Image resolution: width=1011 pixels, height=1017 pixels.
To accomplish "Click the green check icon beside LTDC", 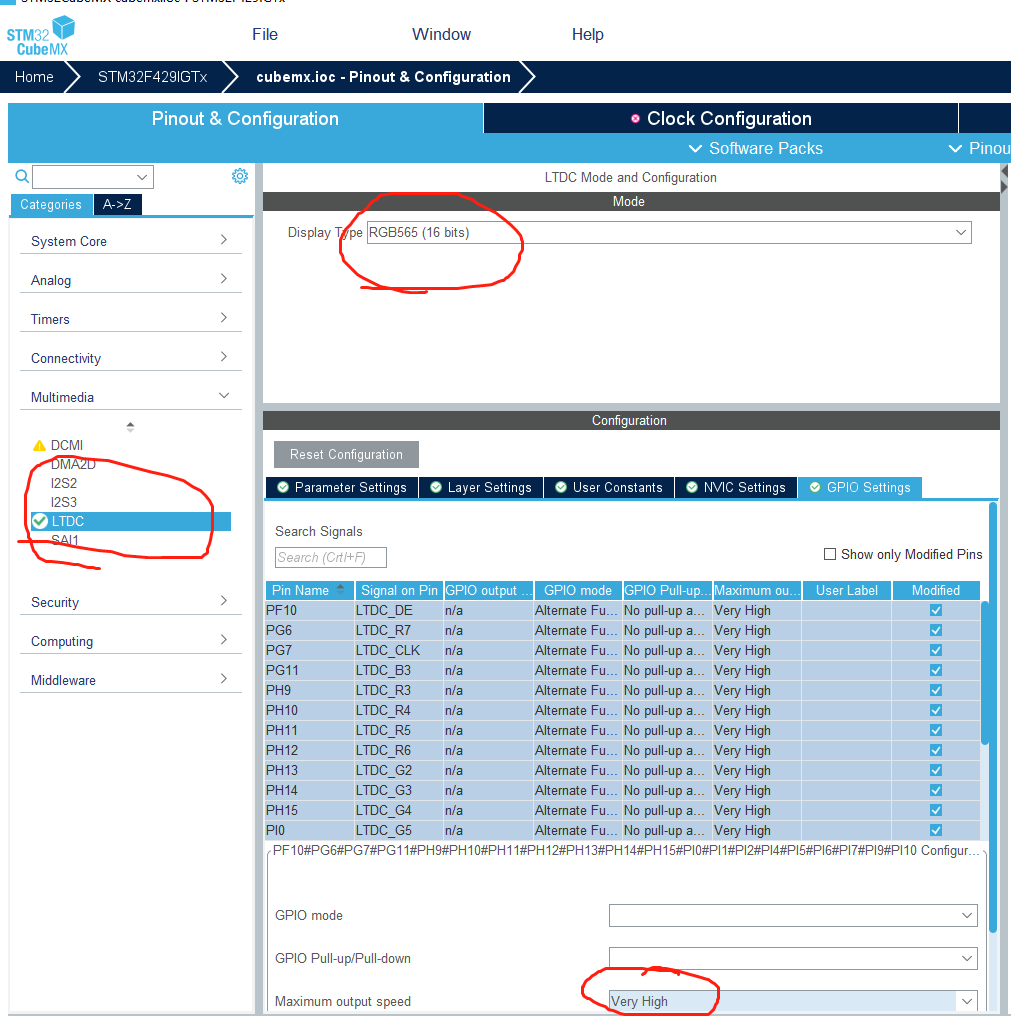I will coord(40,521).
